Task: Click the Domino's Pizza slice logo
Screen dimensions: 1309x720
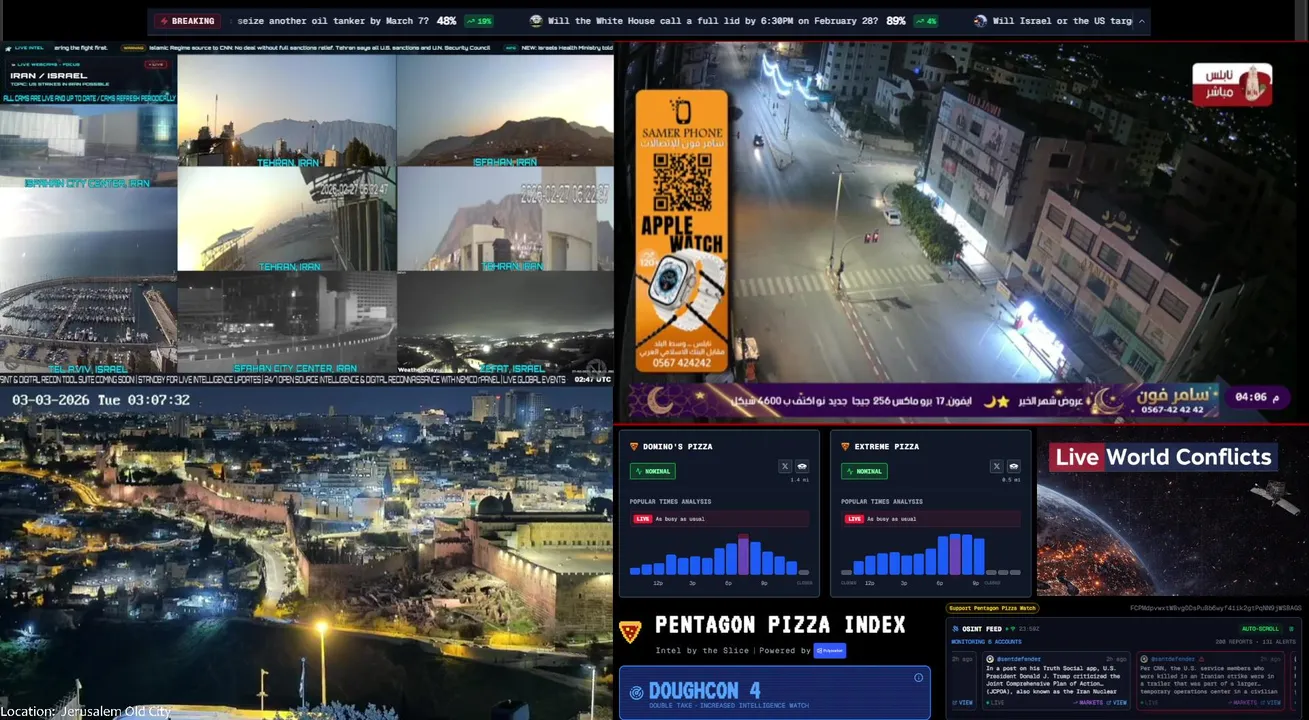Action: point(633,446)
